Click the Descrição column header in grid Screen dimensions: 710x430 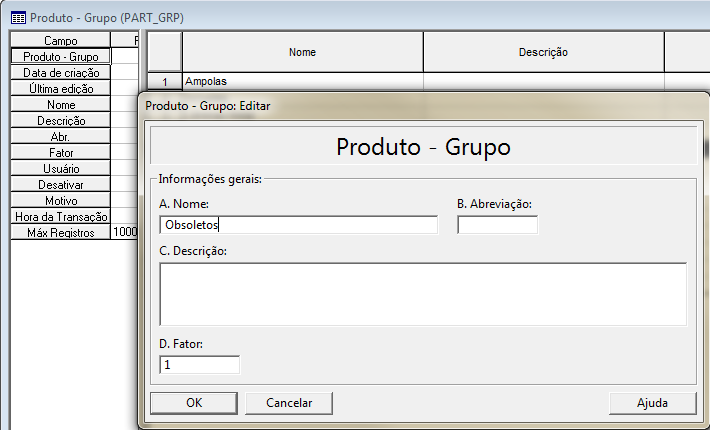(x=543, y=52)
